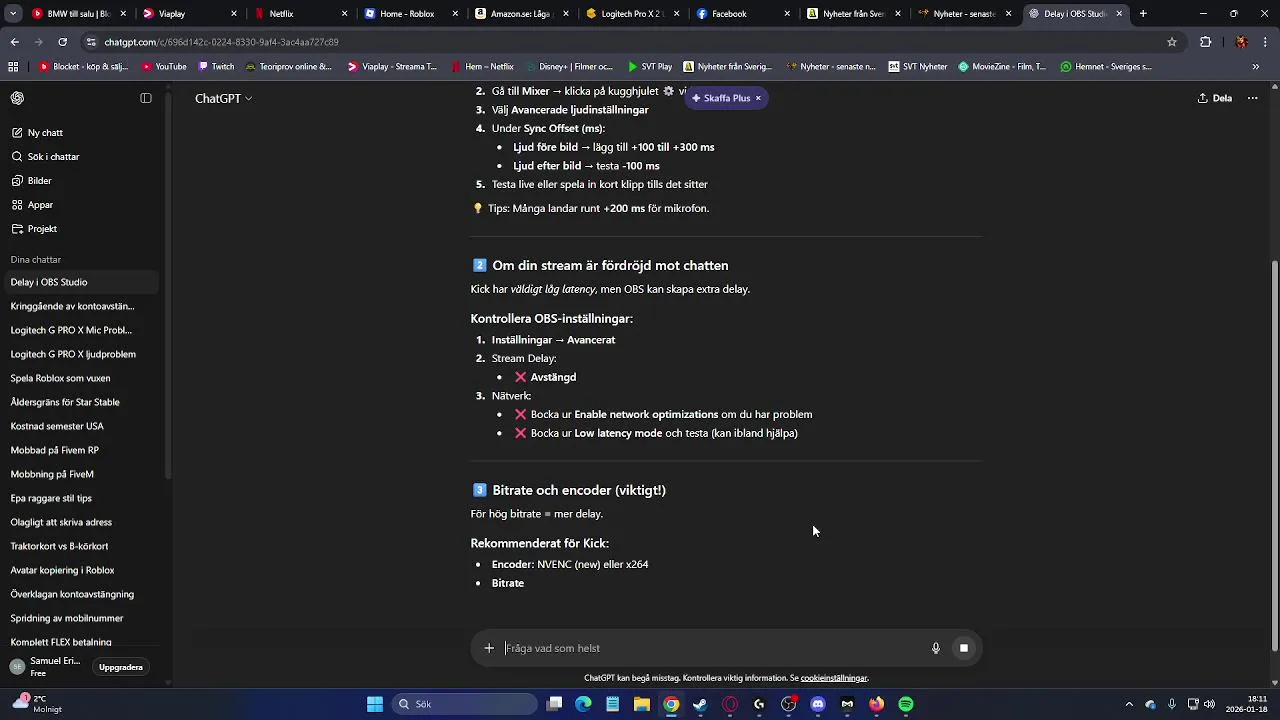Click the microphone dictation icon
Screen dimensions: 1280x720
(936, 648)
